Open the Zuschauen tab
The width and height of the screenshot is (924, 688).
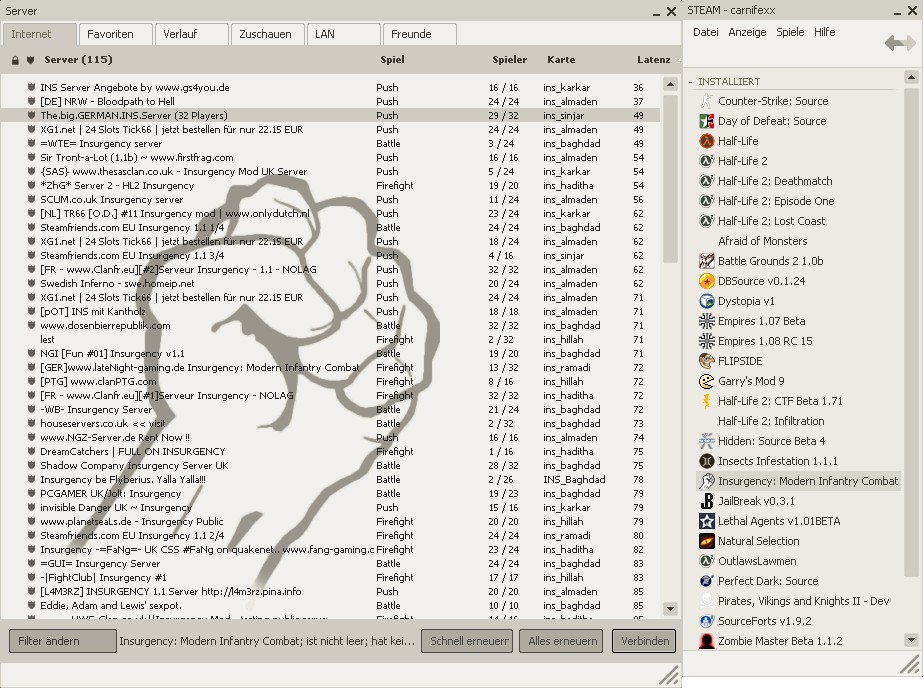[x=268, y=34]
